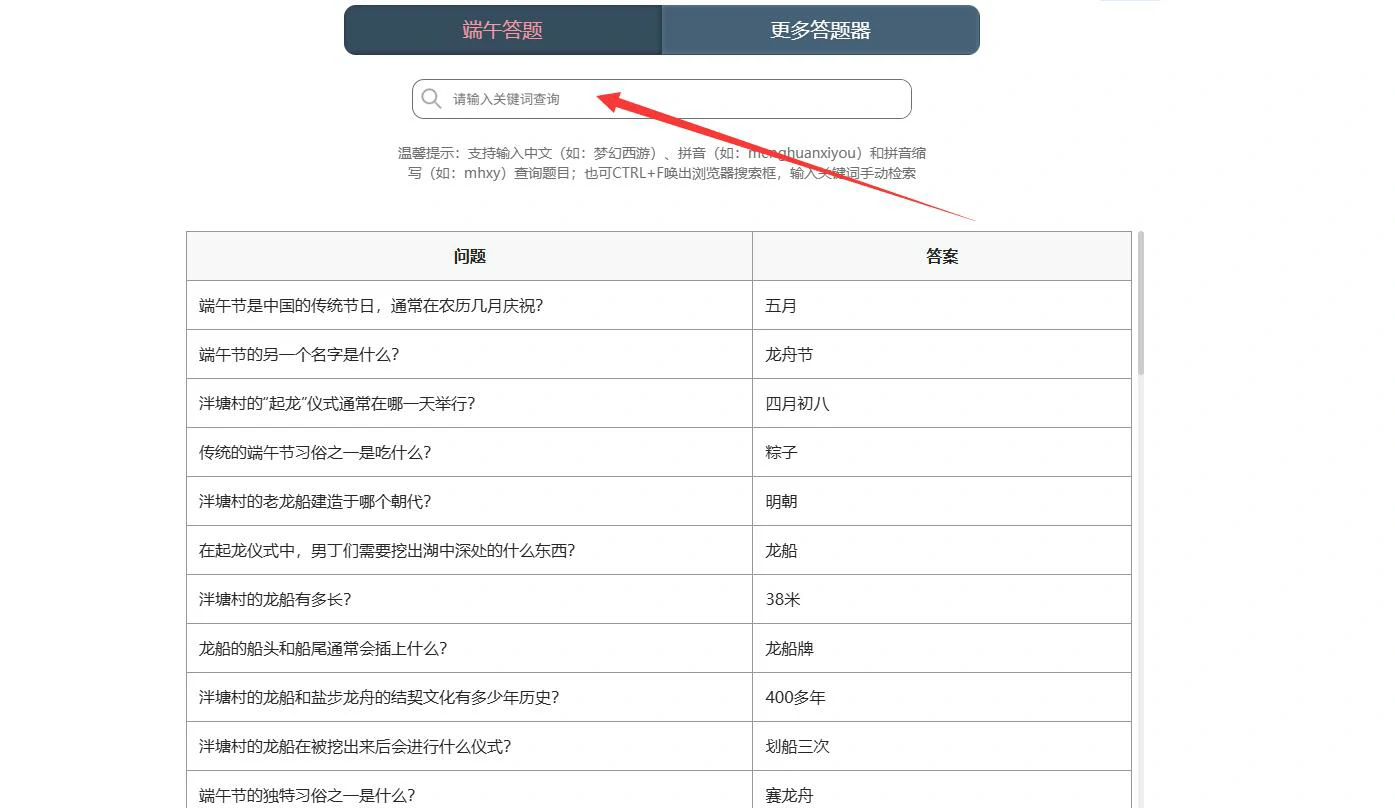This screenshot has width=1395, height=808.
Task: Select answer cell 龙船牌
Action: (942, 648)
